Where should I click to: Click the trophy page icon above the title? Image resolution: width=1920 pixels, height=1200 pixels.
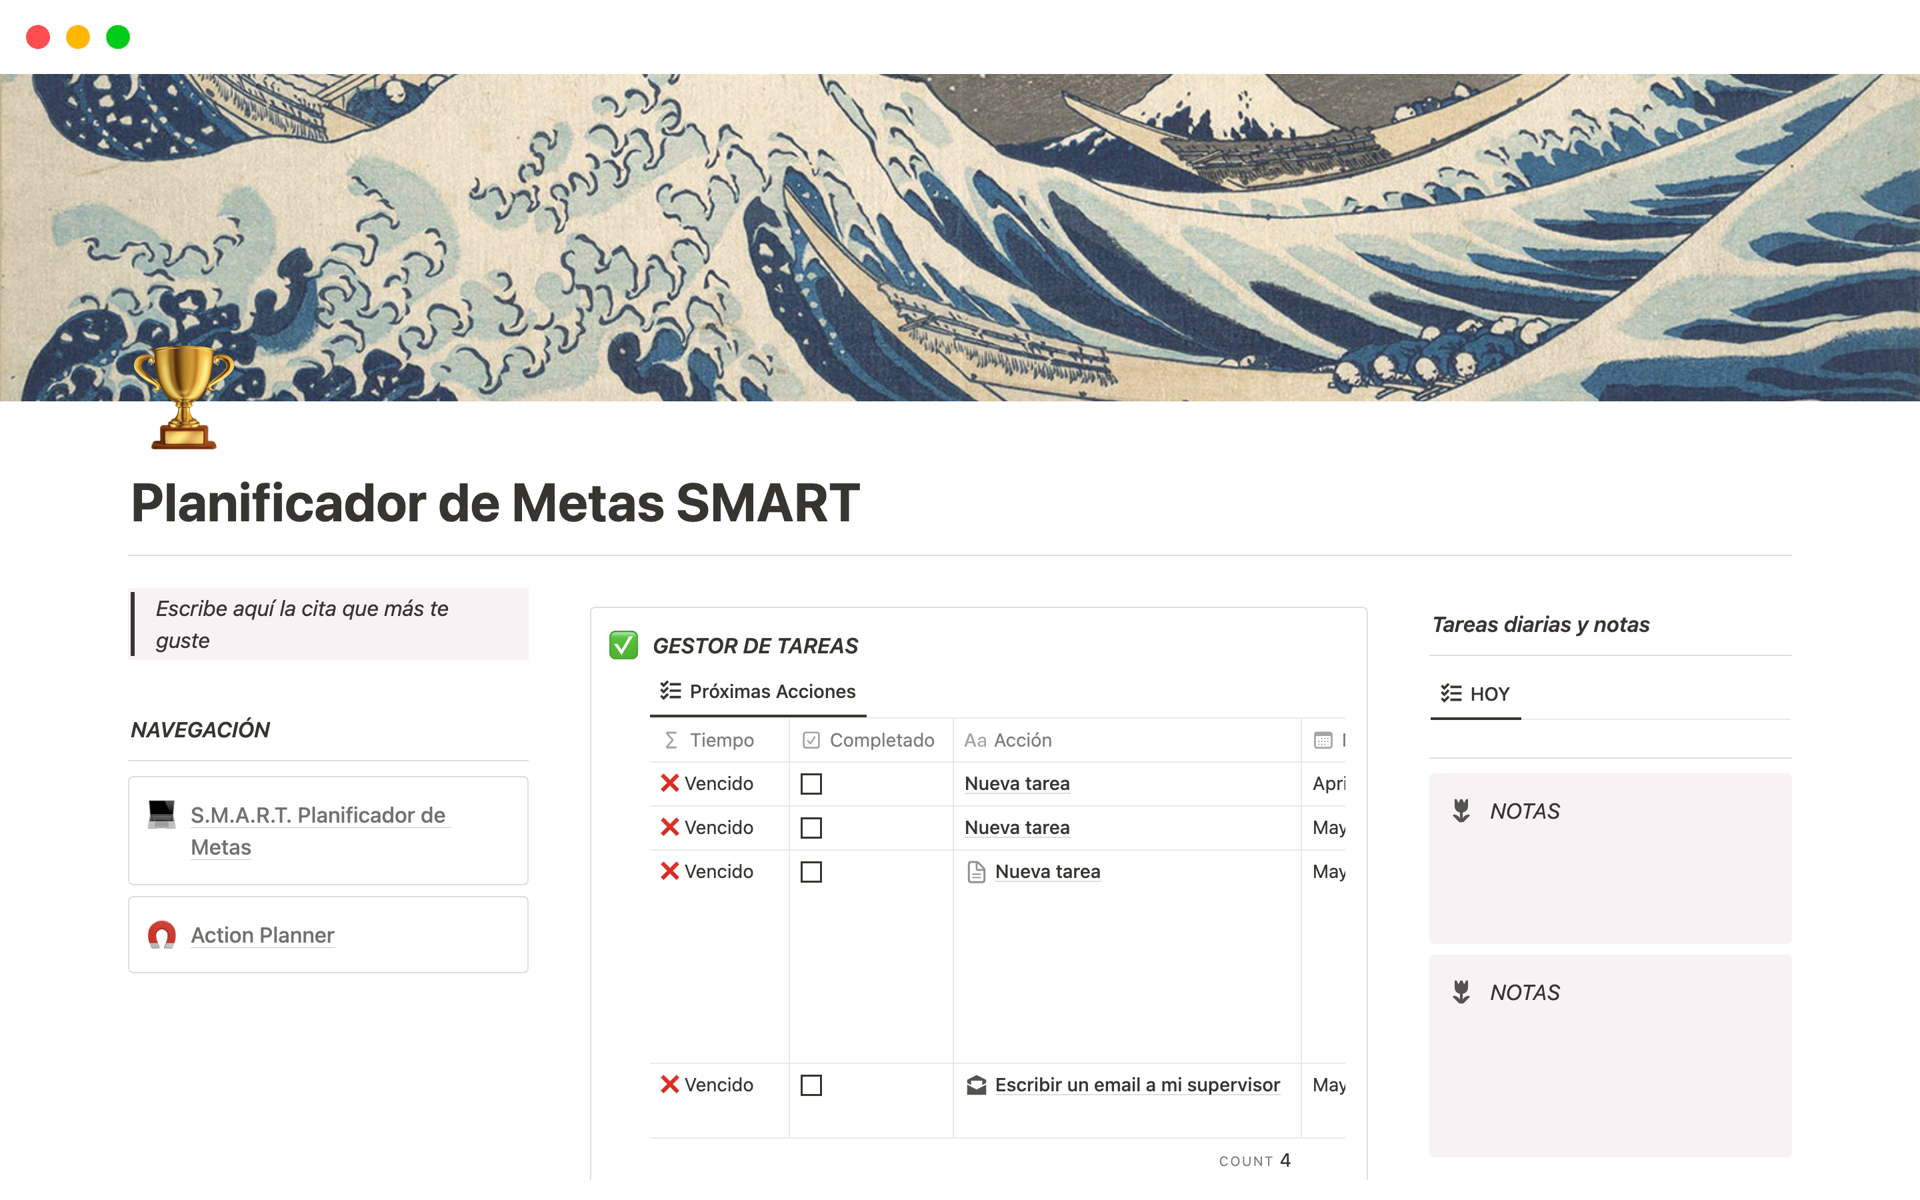[184, 398]
